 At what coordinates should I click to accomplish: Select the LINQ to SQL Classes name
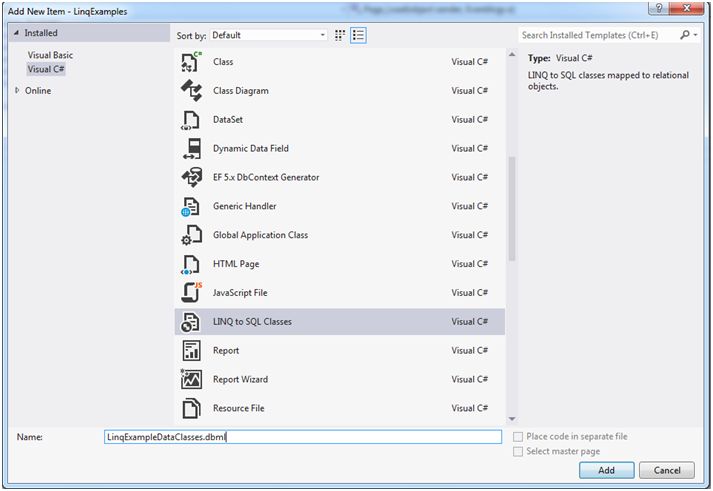(x=252, y=322)
